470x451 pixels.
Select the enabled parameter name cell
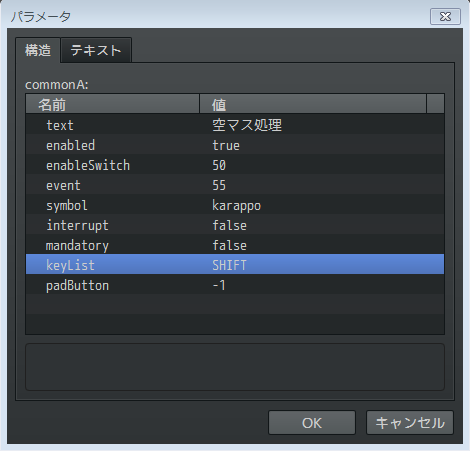(113, 145)
